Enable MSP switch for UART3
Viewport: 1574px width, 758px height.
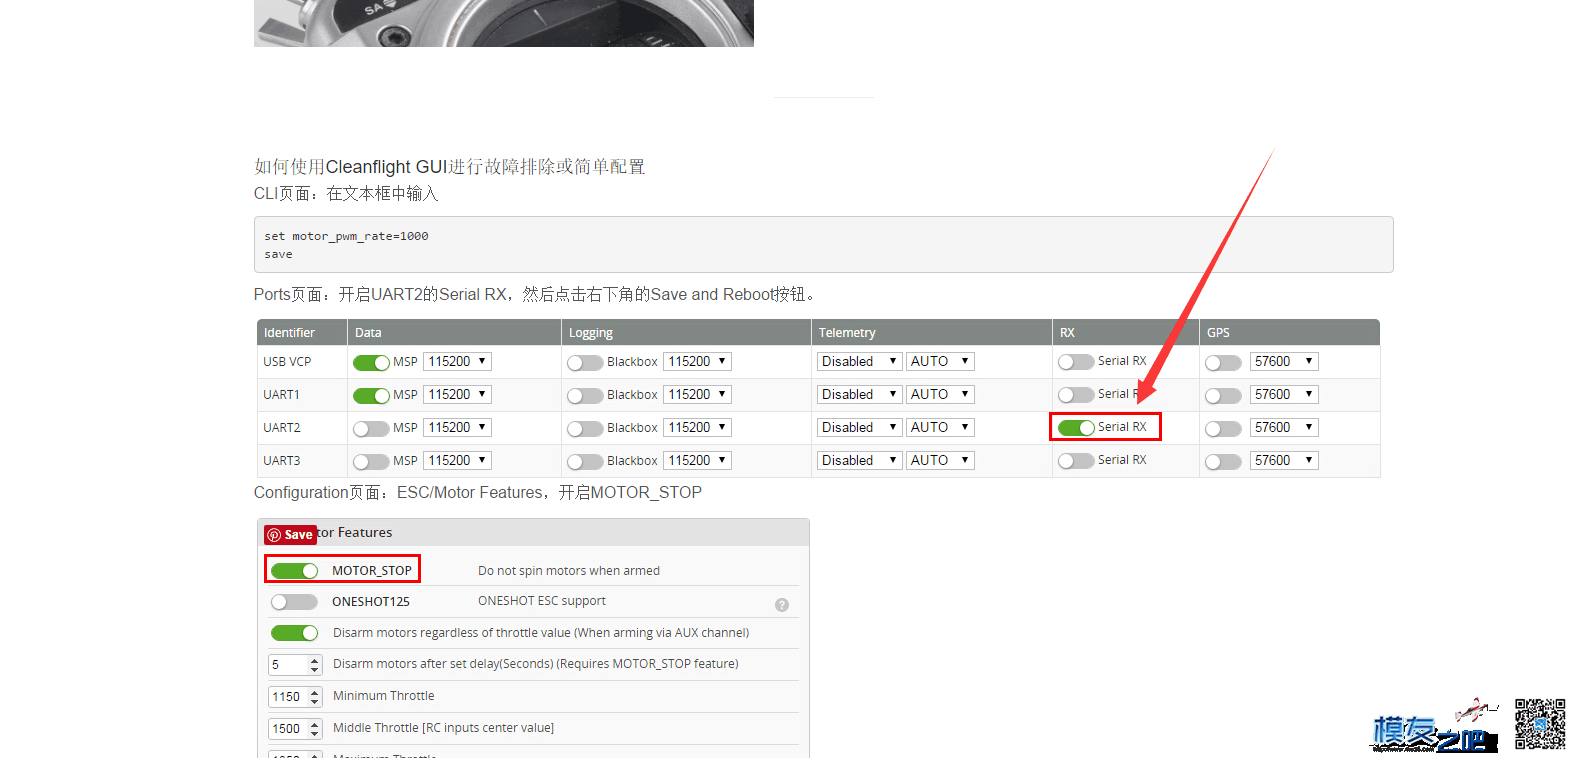click(x=371, y=461)
